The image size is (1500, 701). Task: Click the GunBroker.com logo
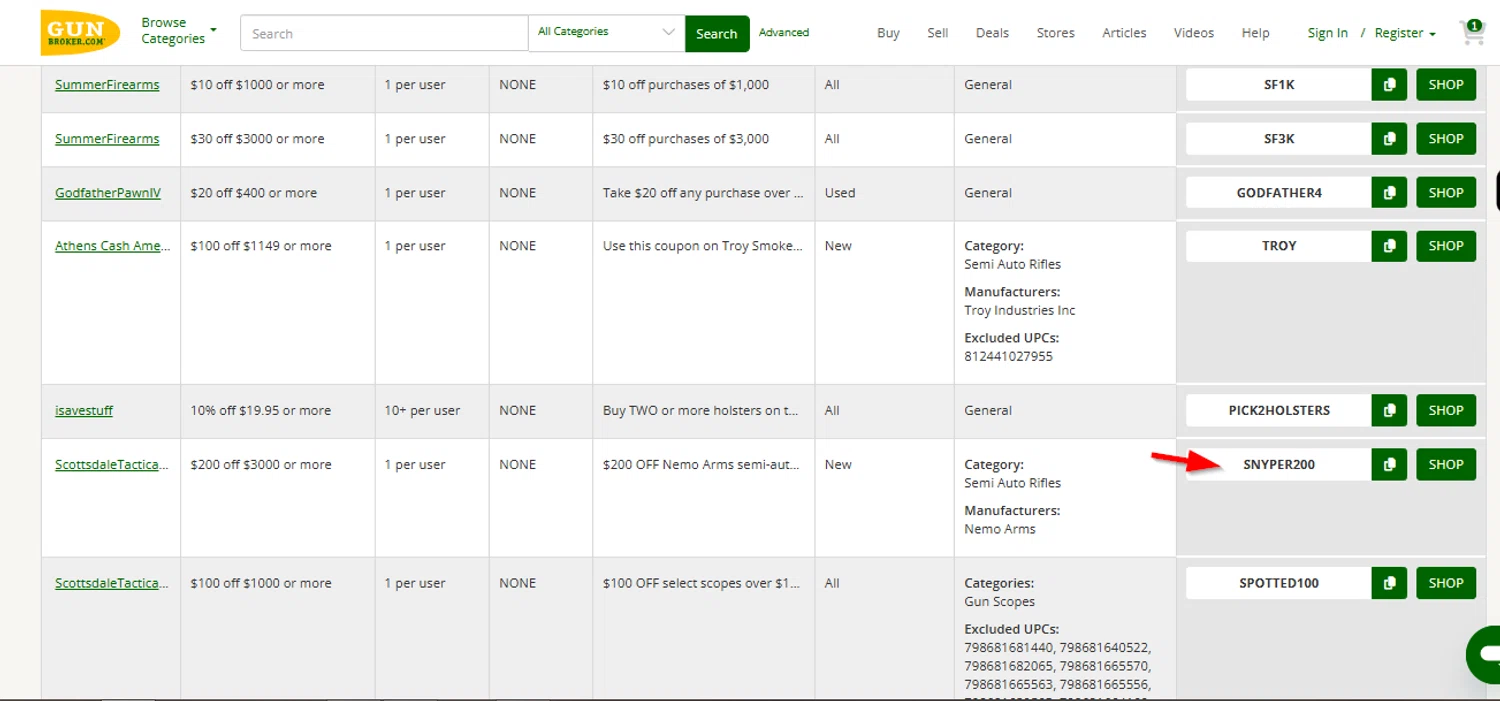click(x=80, y=33)
